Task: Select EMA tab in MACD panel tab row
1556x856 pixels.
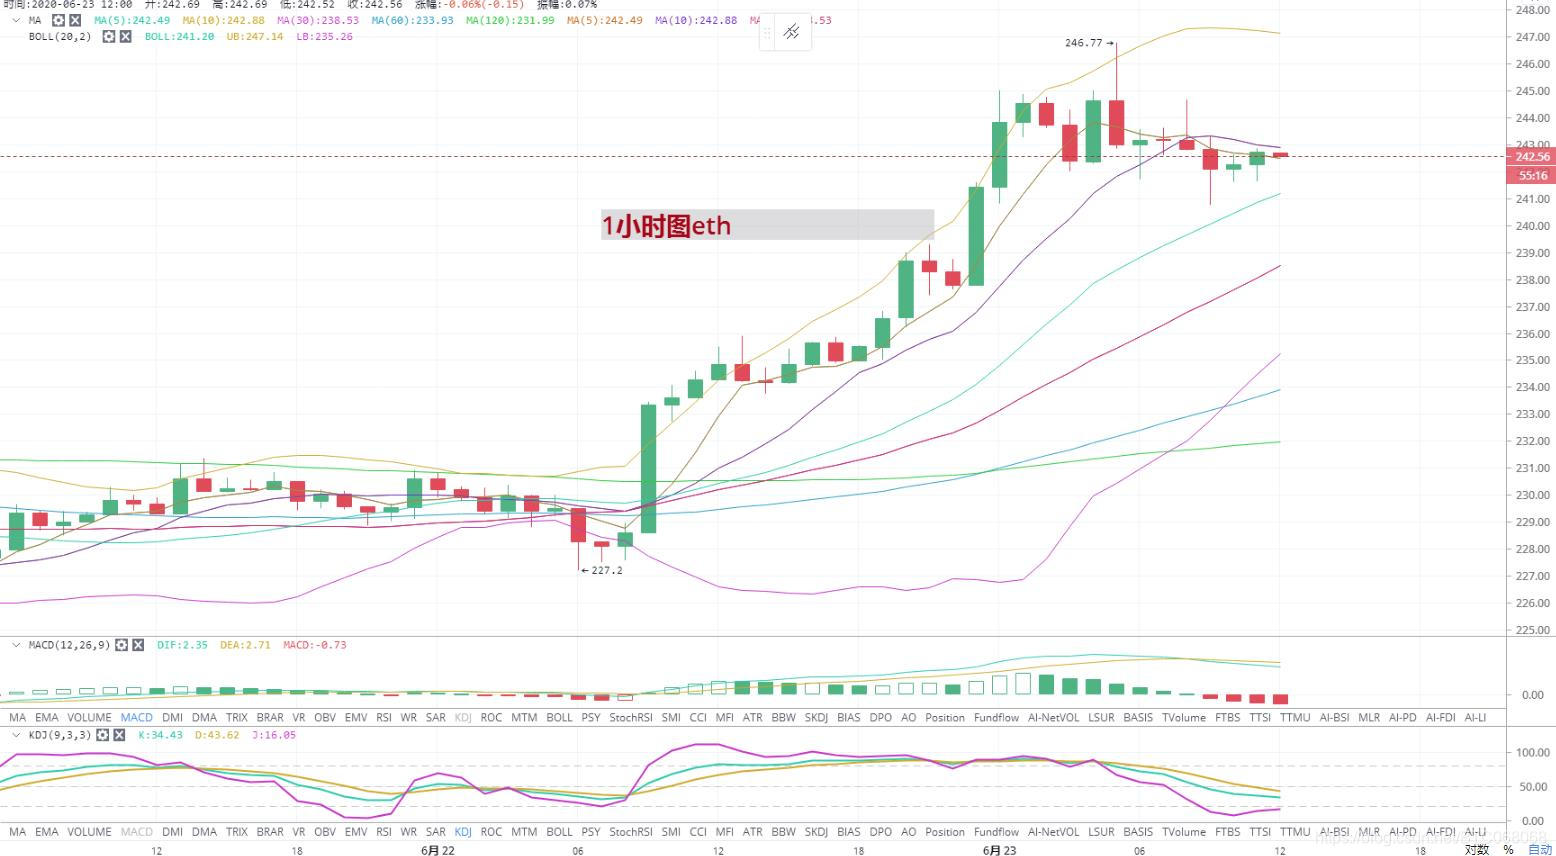Action: coord(46,717)
